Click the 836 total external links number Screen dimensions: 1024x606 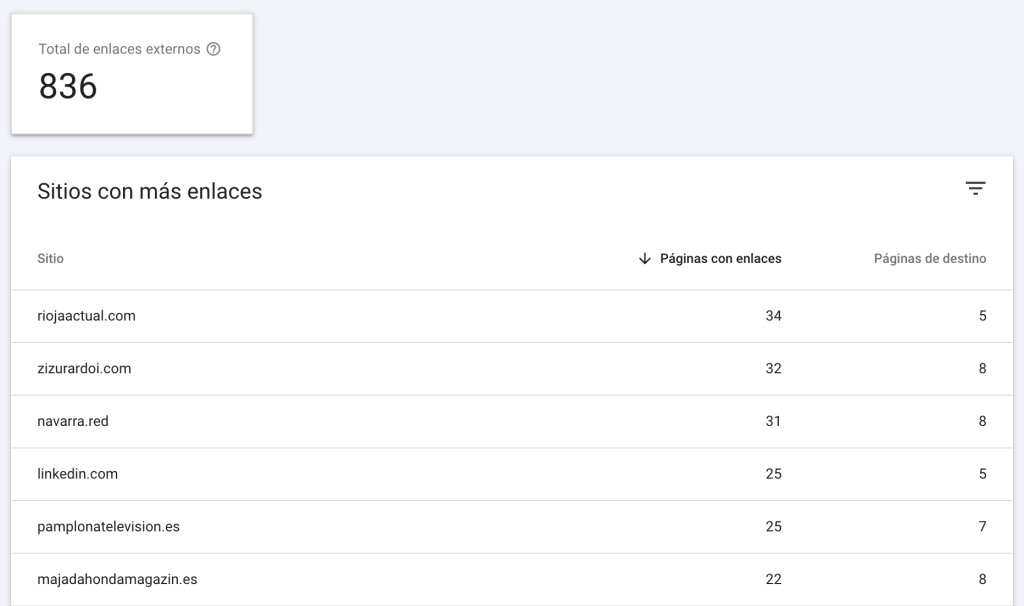[68, 87]
